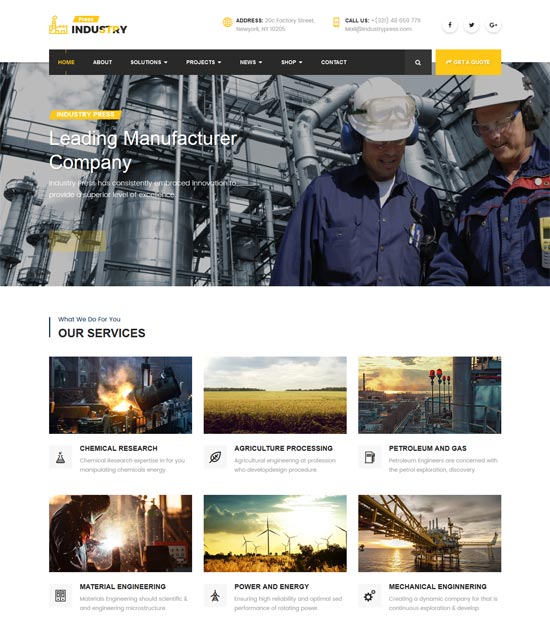The height and width of the screenshot is (627, 550).
Task: Click the Address text in header
Action: 275,24
